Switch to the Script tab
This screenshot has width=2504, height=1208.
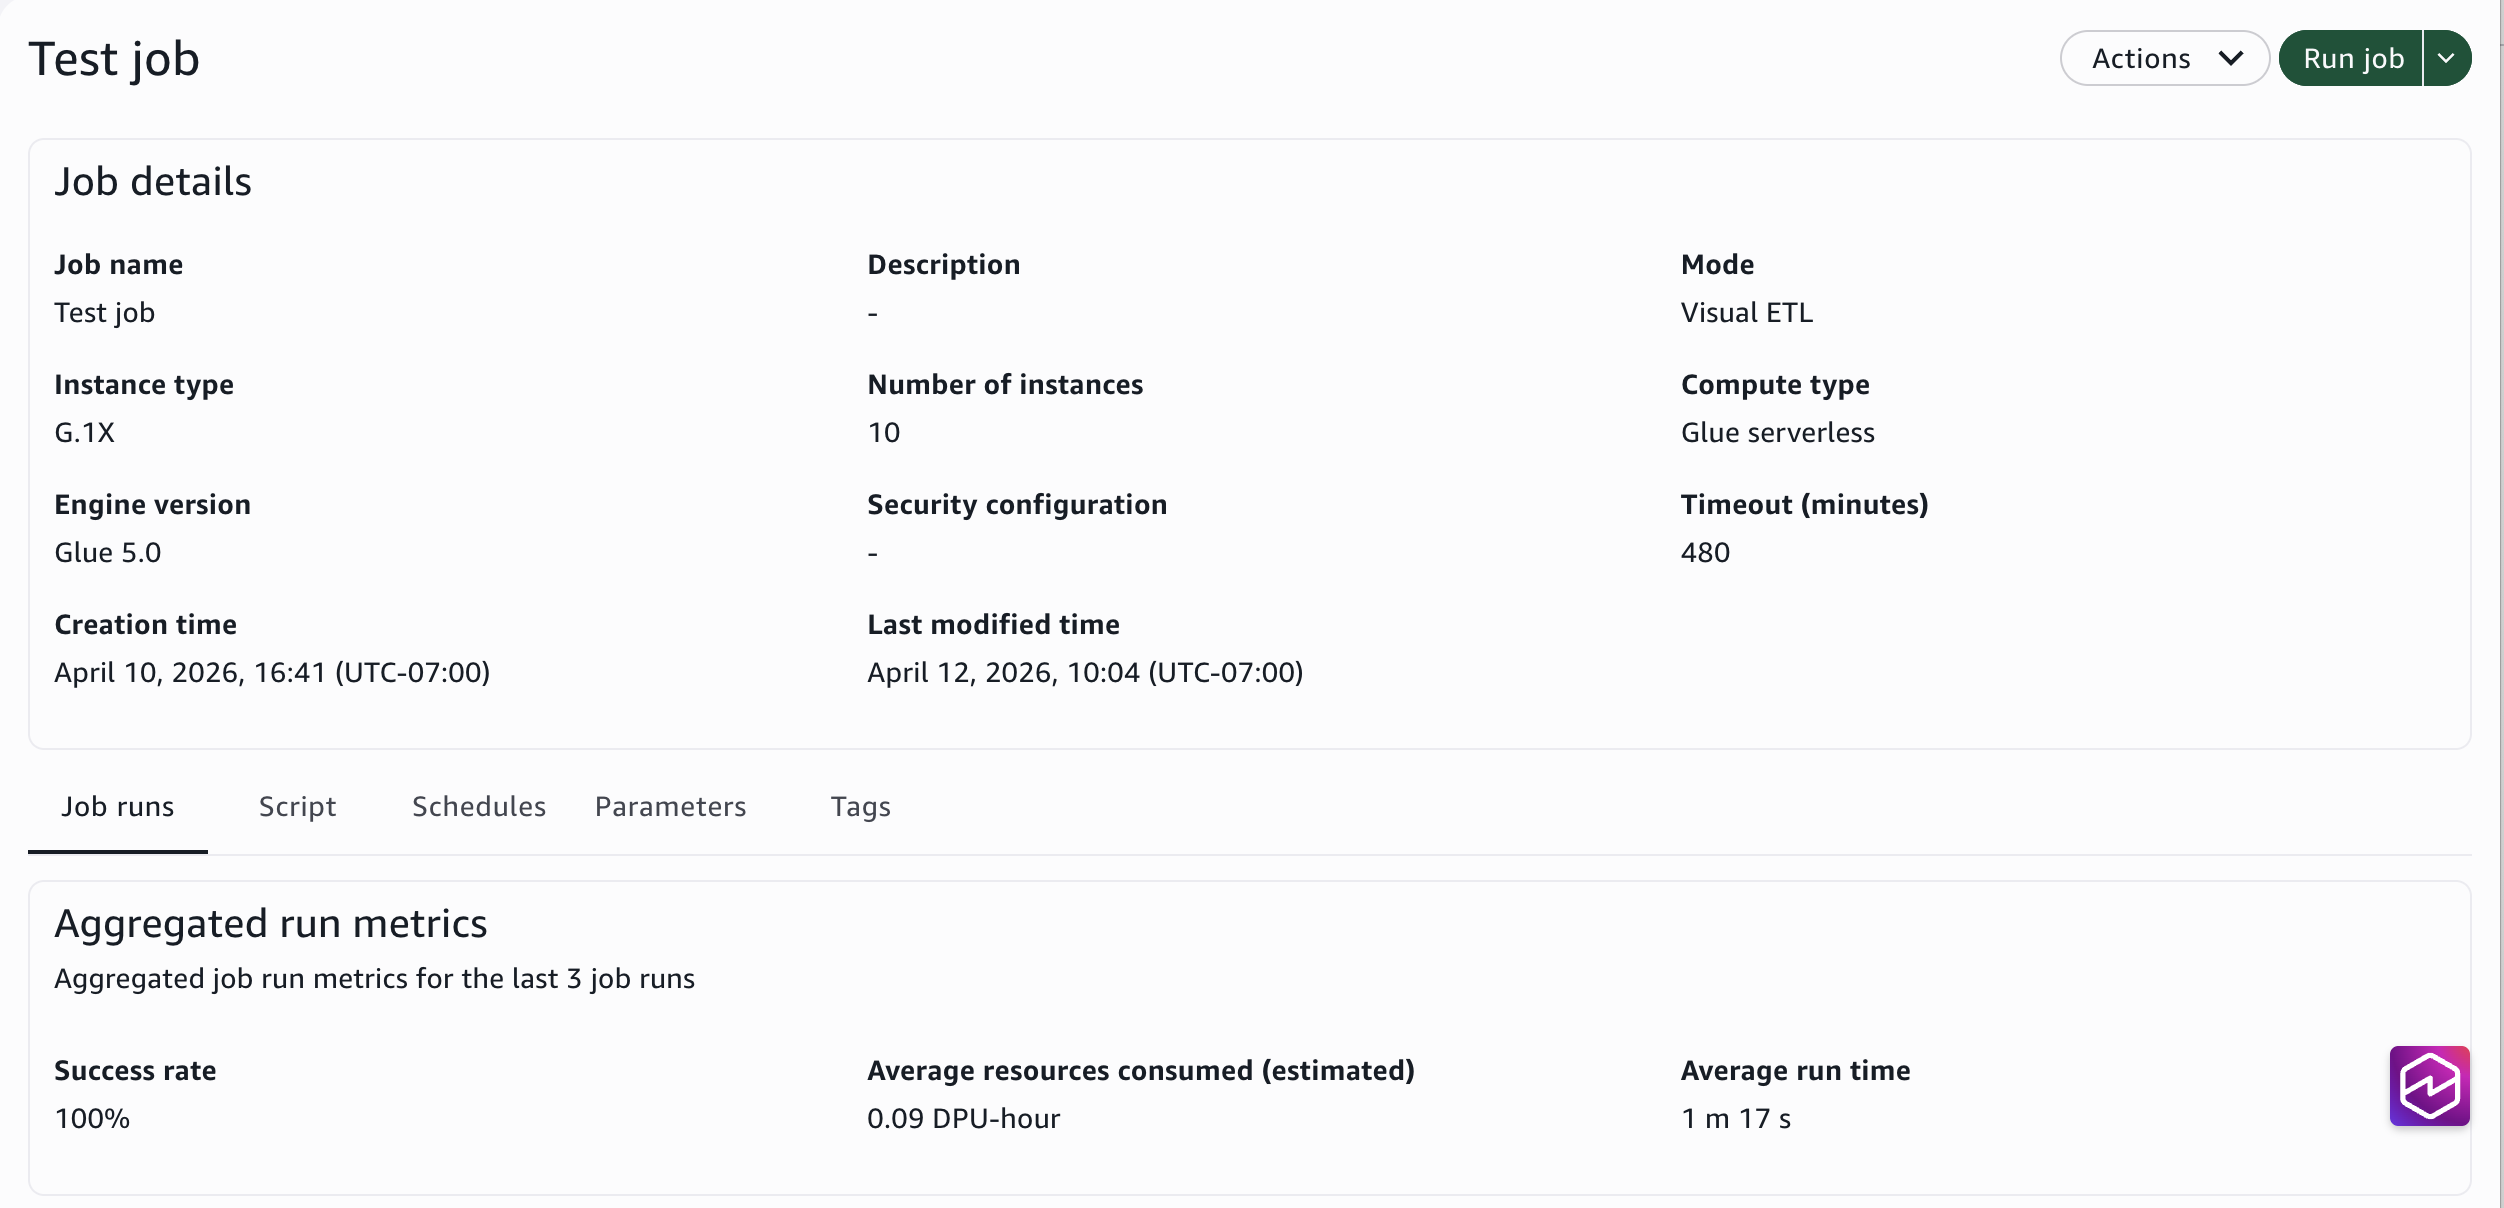click(298, 807)
